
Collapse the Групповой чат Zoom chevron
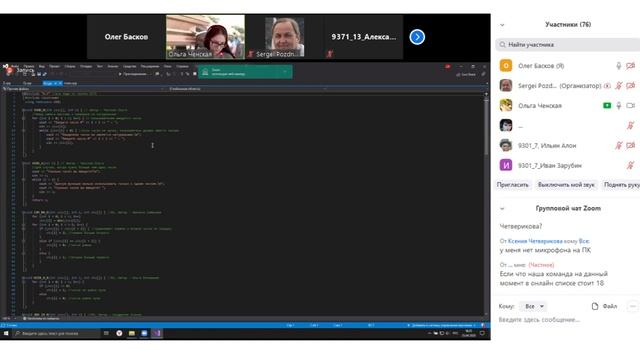502,209
